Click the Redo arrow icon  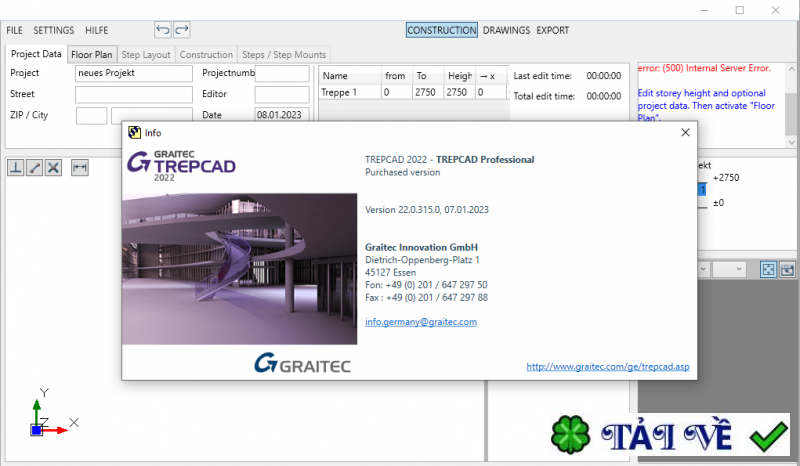pyautogui.click(x=182, y=30)
